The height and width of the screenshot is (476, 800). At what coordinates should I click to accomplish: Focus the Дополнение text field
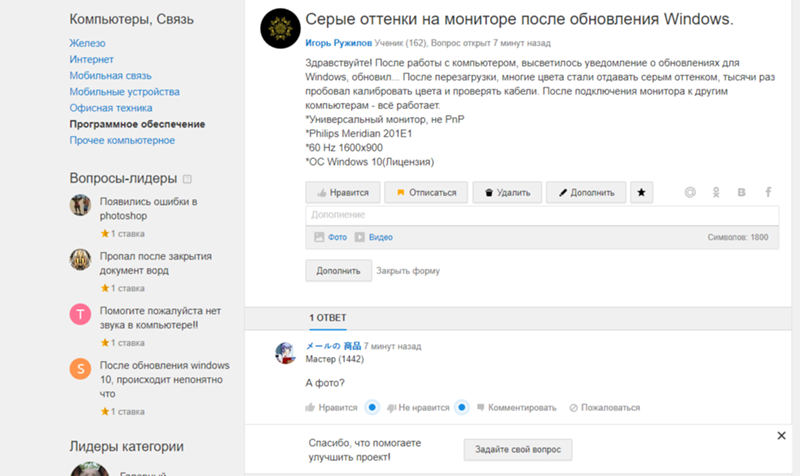(x=542, y=215)
